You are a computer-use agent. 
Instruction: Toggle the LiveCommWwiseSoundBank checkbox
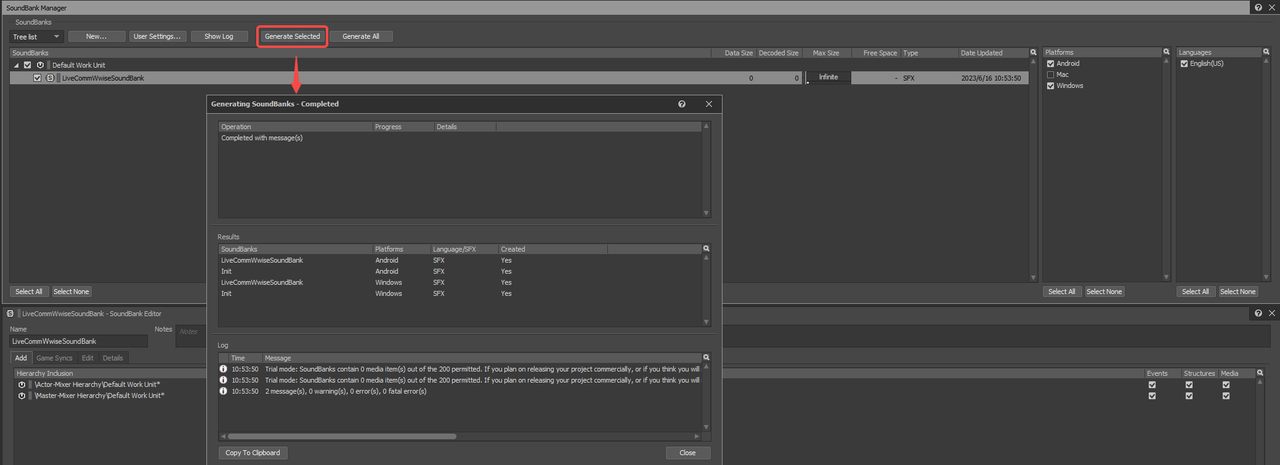[x=38, y=78]
